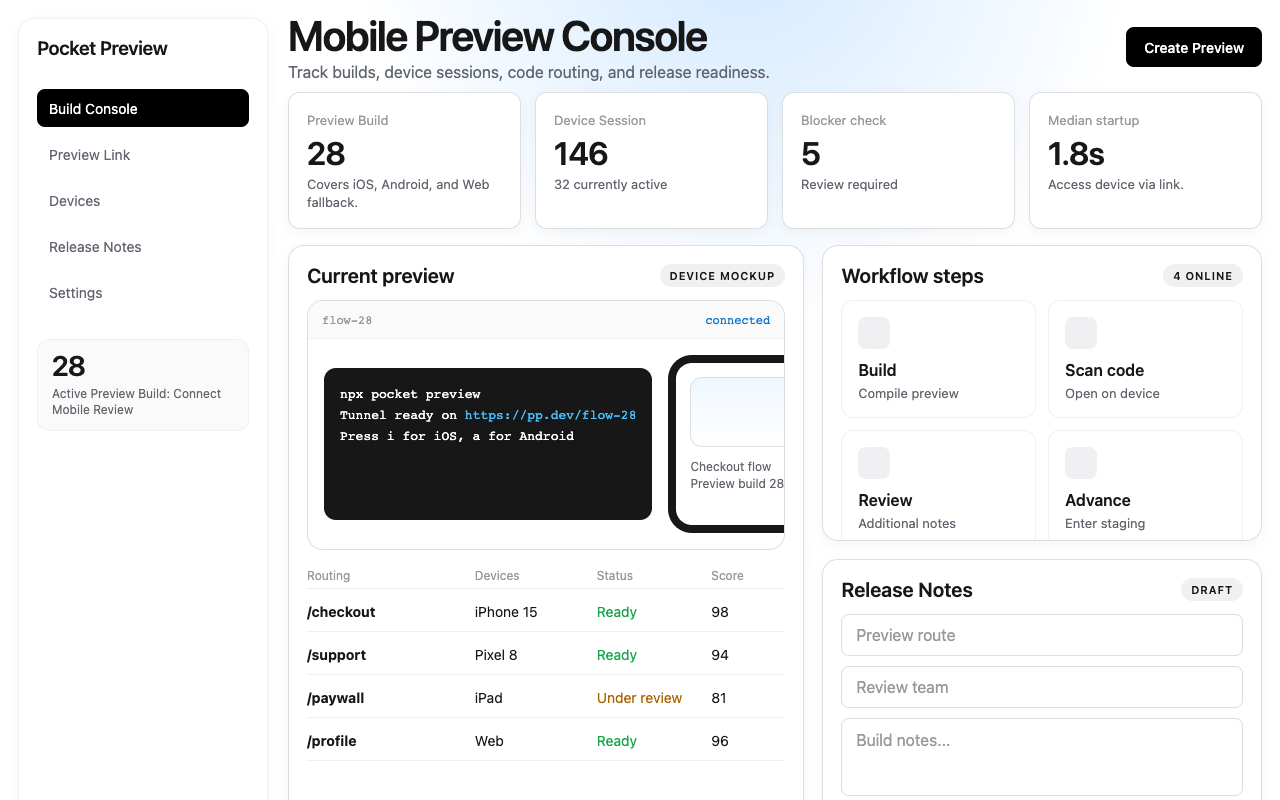Click the Scan code step icon
The height and width of the screenshot is (800, 1280).
click(x=1081, y=333)
